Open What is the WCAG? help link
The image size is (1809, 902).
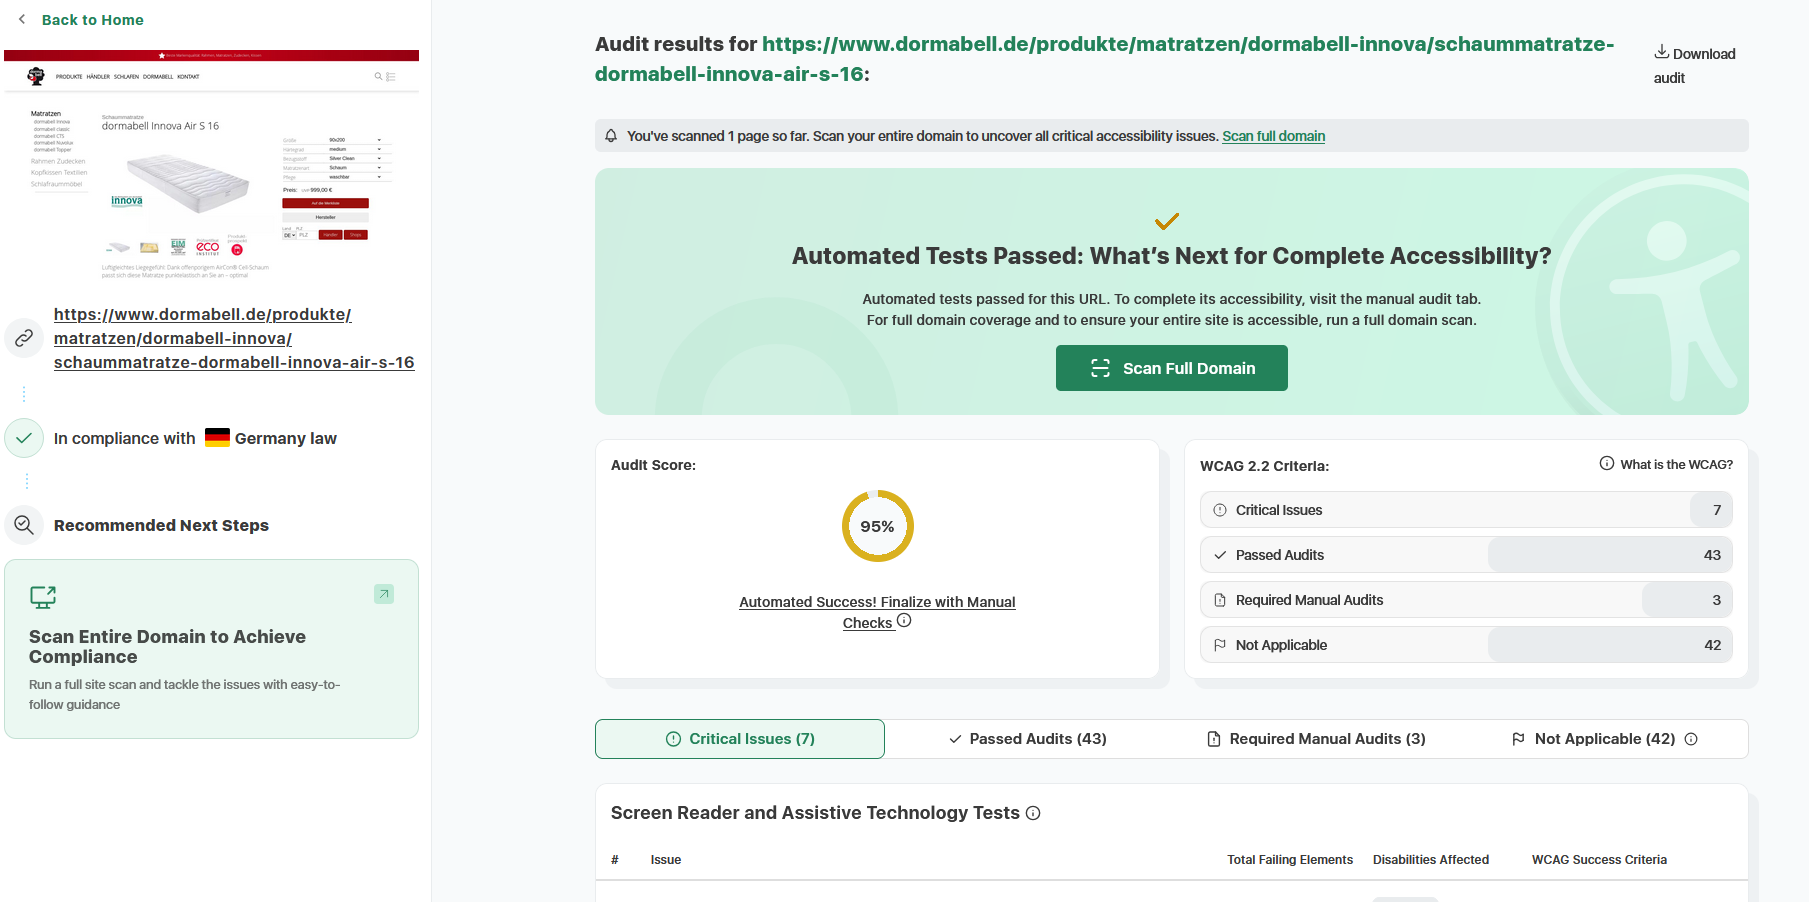(1666, 464)
